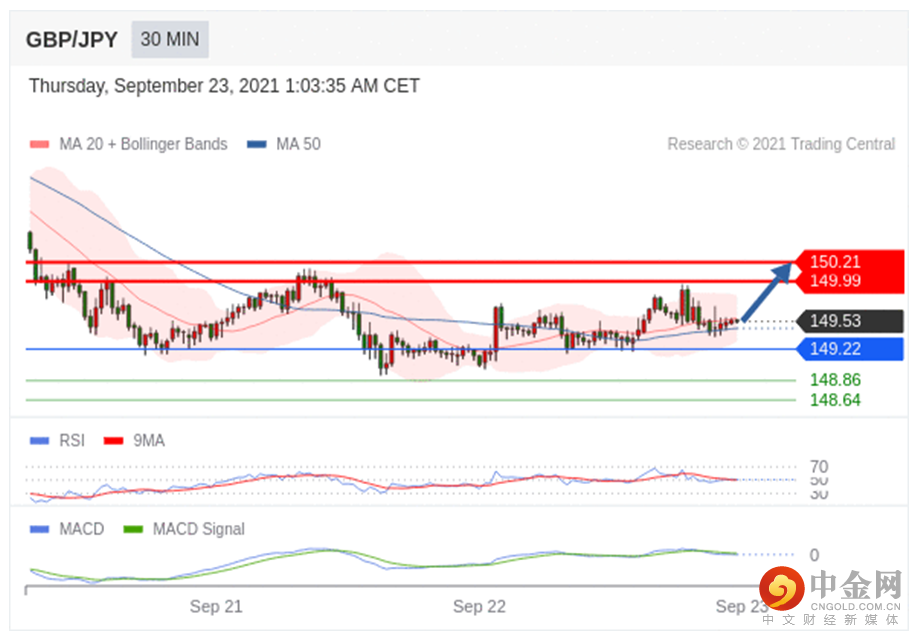The image size is (916, 638).
Task: Click the 'Sep 22' time axis label
Action: pyautogui.click(x=479, y=606)
